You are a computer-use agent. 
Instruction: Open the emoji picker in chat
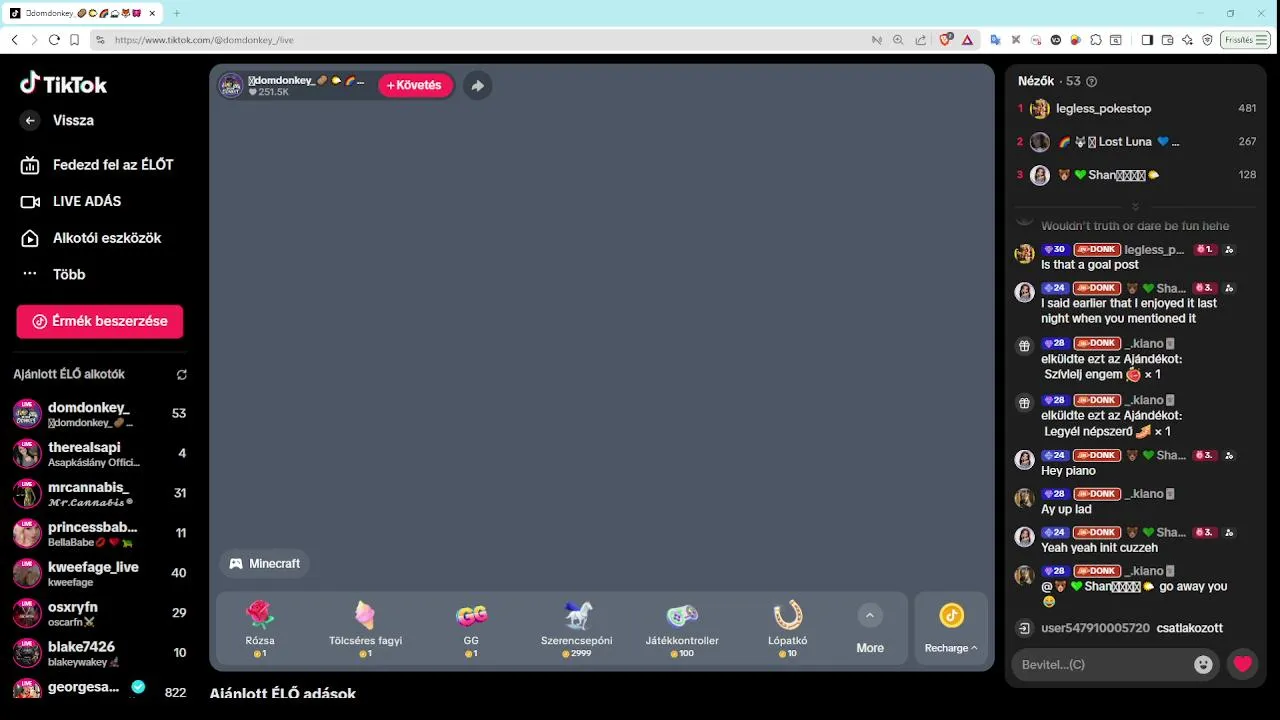pos(1203,664)
